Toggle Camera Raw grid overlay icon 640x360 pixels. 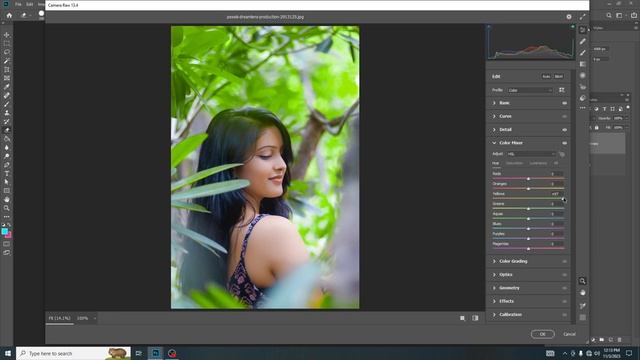click(582, 317)
